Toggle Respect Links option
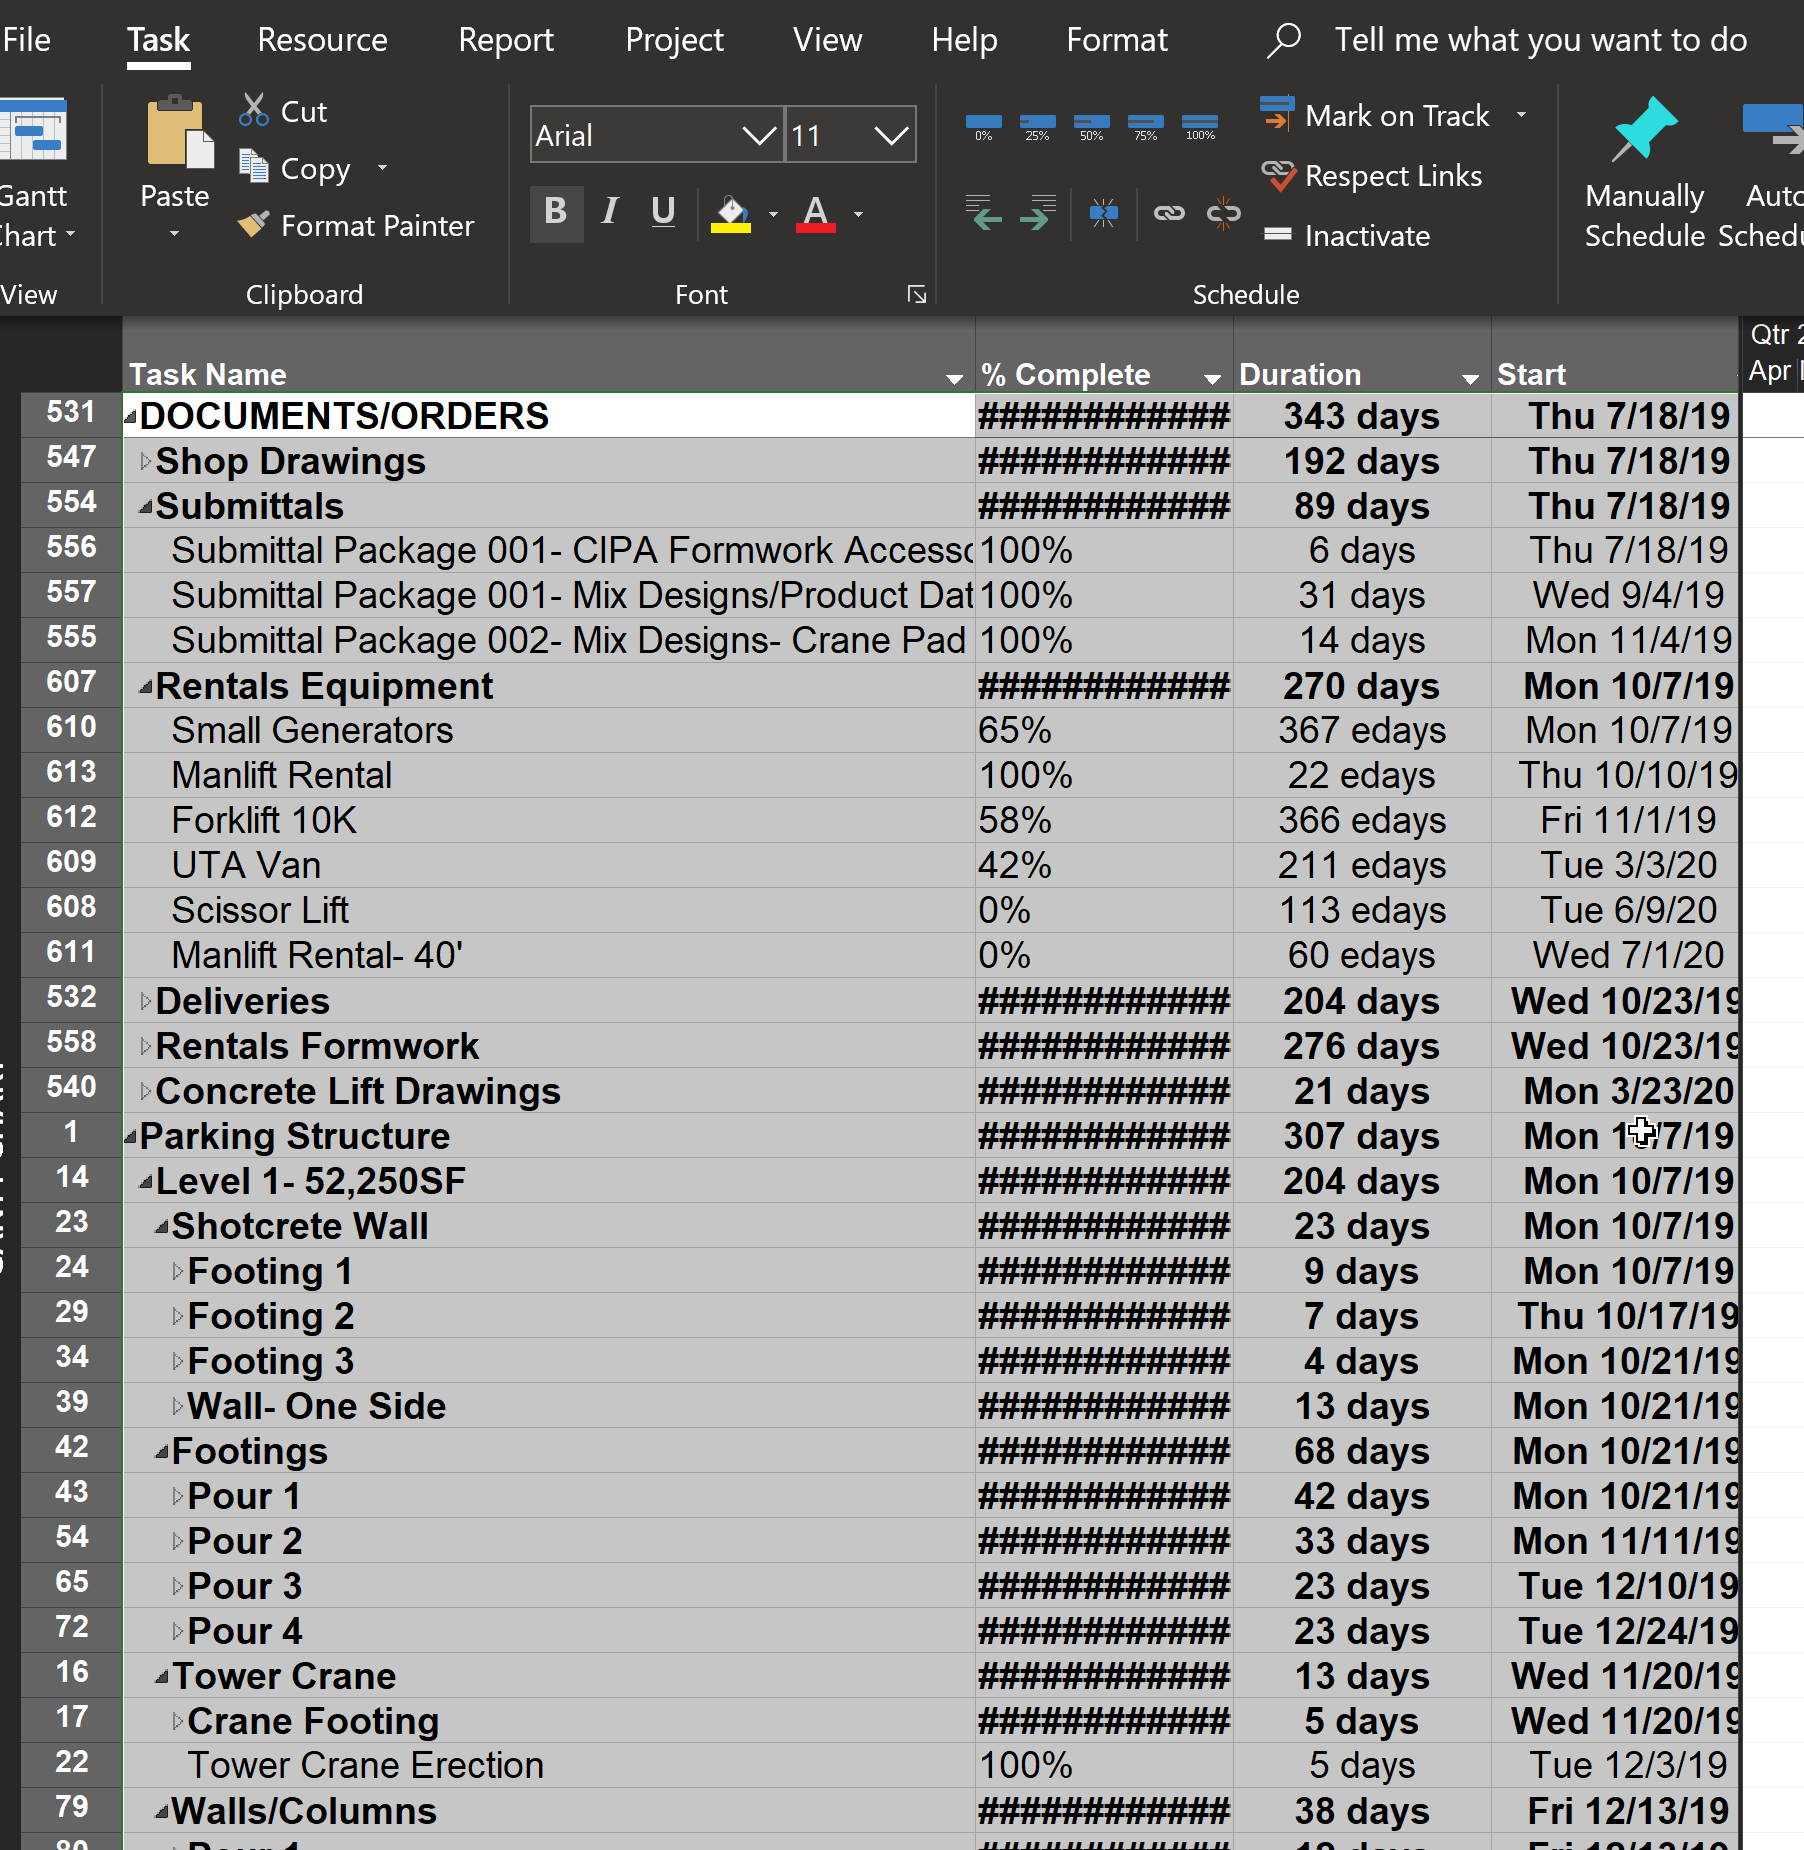The height and width of the screenshot is (1850, 1804). click(x=1373, y=176)
